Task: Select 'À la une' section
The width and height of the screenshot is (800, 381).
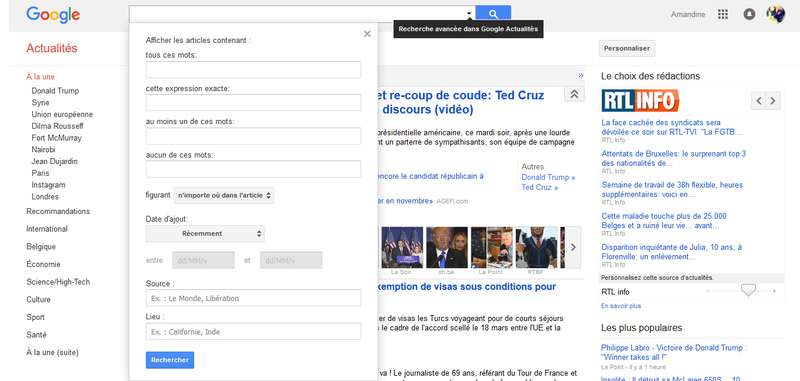Action: pos(40,77)
